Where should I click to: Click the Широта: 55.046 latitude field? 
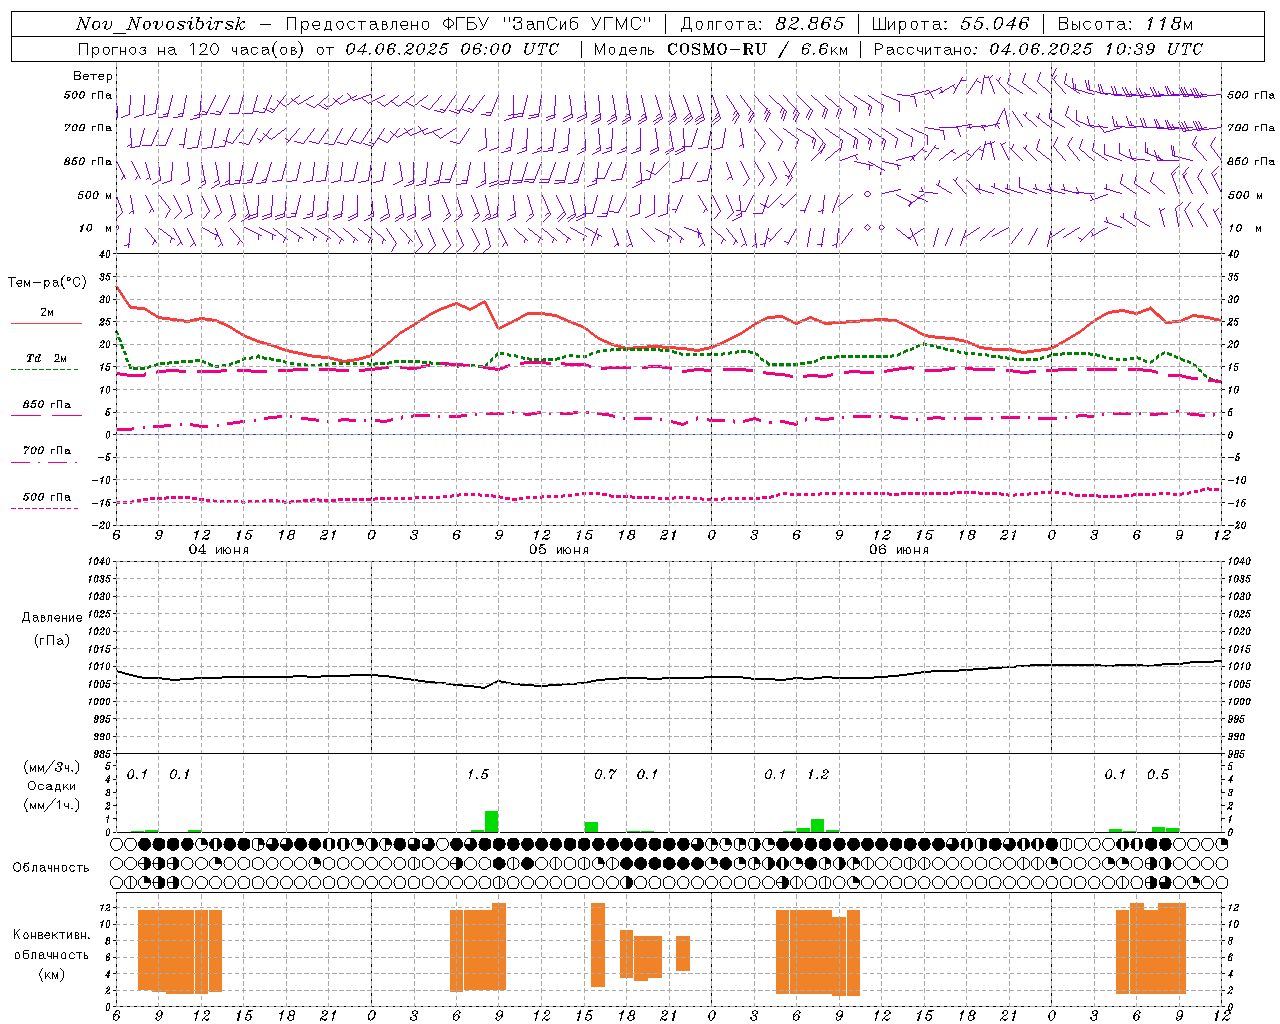point(950,24)
